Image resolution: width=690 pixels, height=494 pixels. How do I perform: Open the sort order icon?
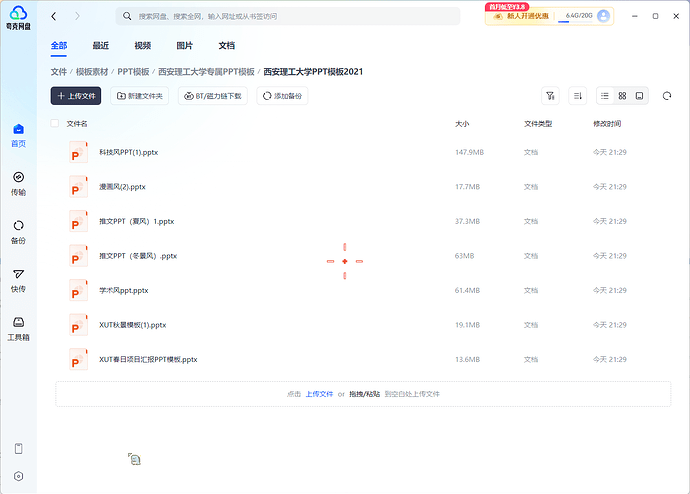[578, 96]
